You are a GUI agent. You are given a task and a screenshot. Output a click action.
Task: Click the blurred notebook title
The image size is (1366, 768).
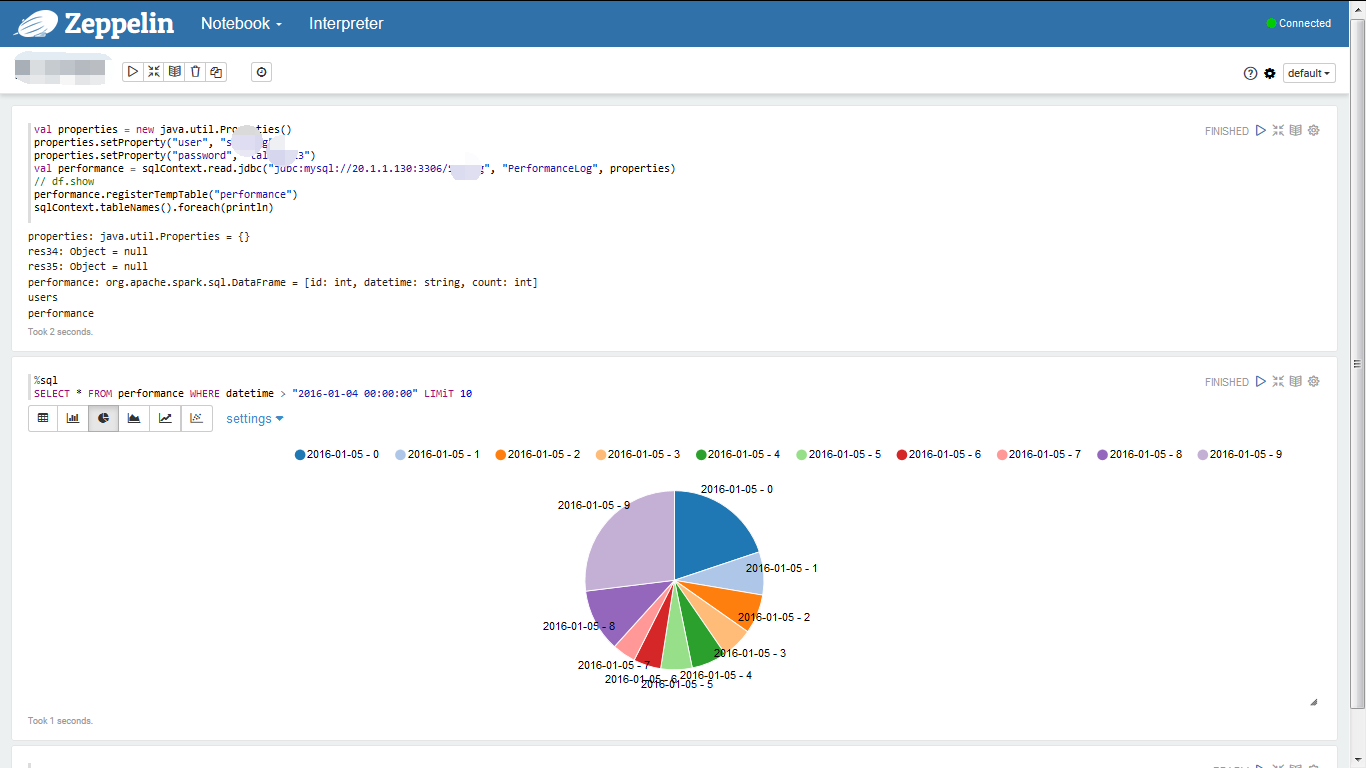point(60,69)
